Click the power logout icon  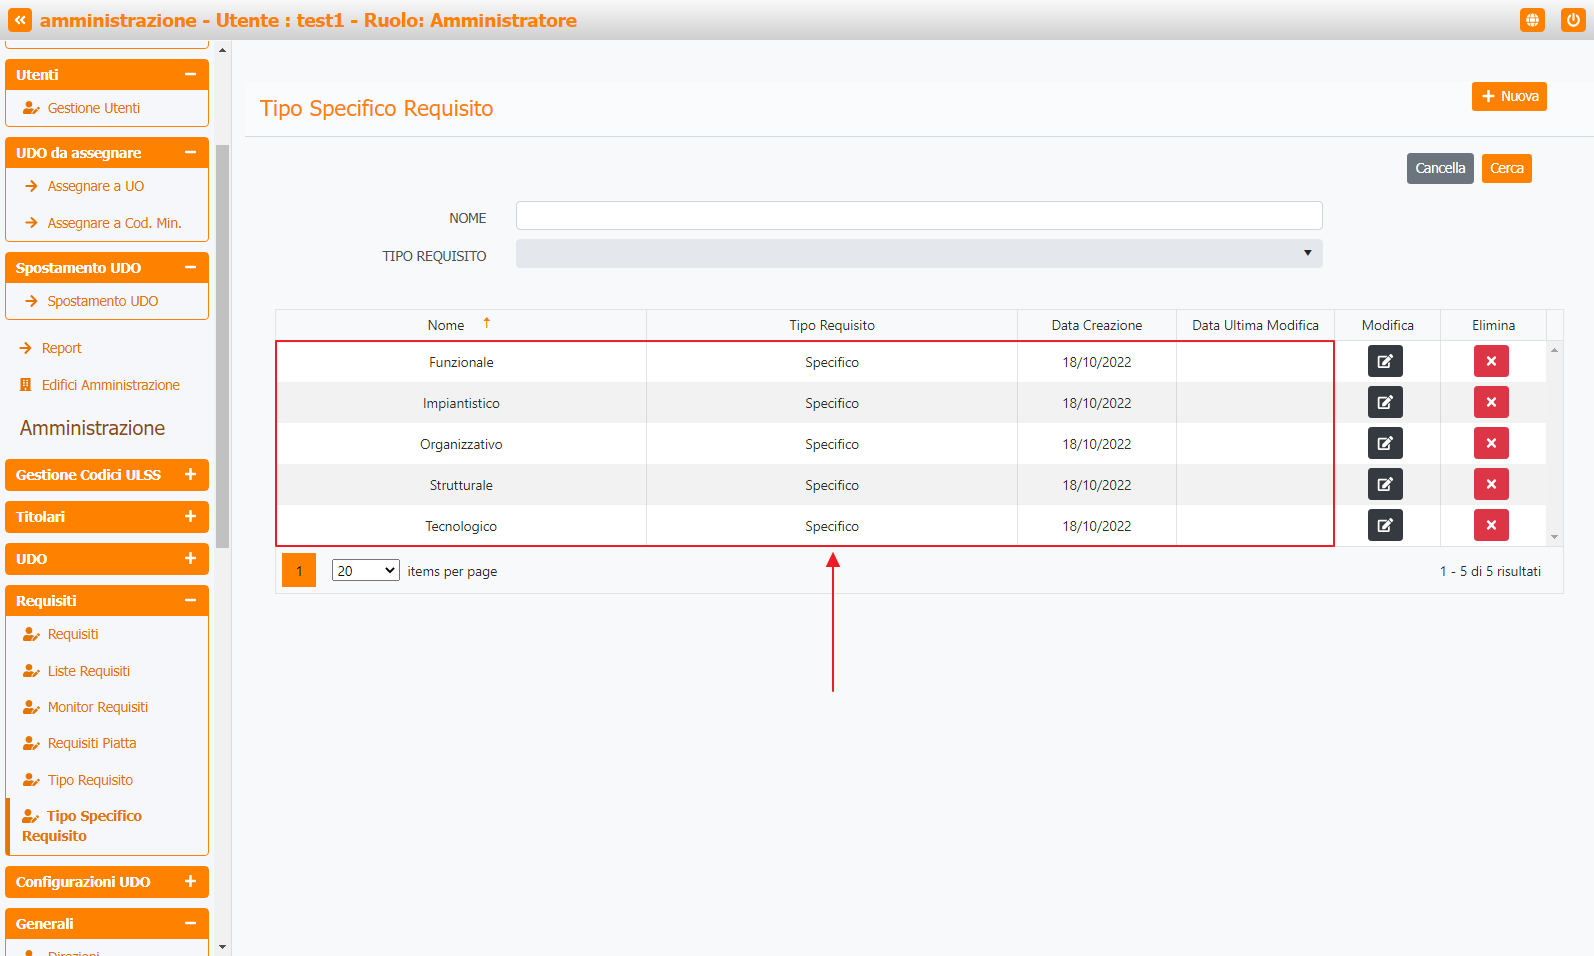pos(1573,20)
